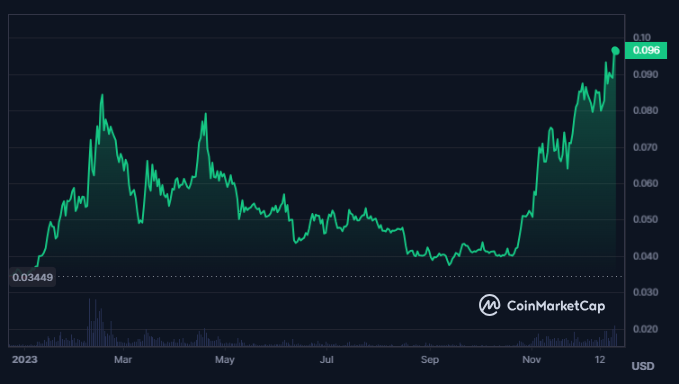The height and width of the screenshot is (384, 679).
Task: Click the 0.070 price axis label
Action: pos(645,147)
